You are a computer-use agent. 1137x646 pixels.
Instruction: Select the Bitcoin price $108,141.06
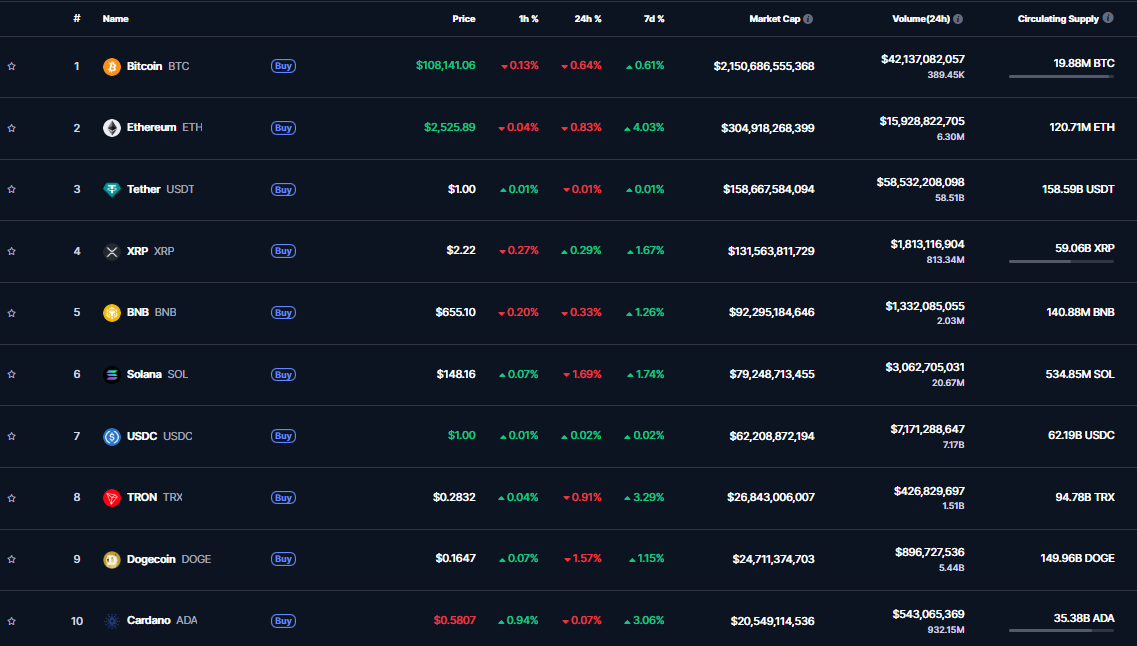446,66
